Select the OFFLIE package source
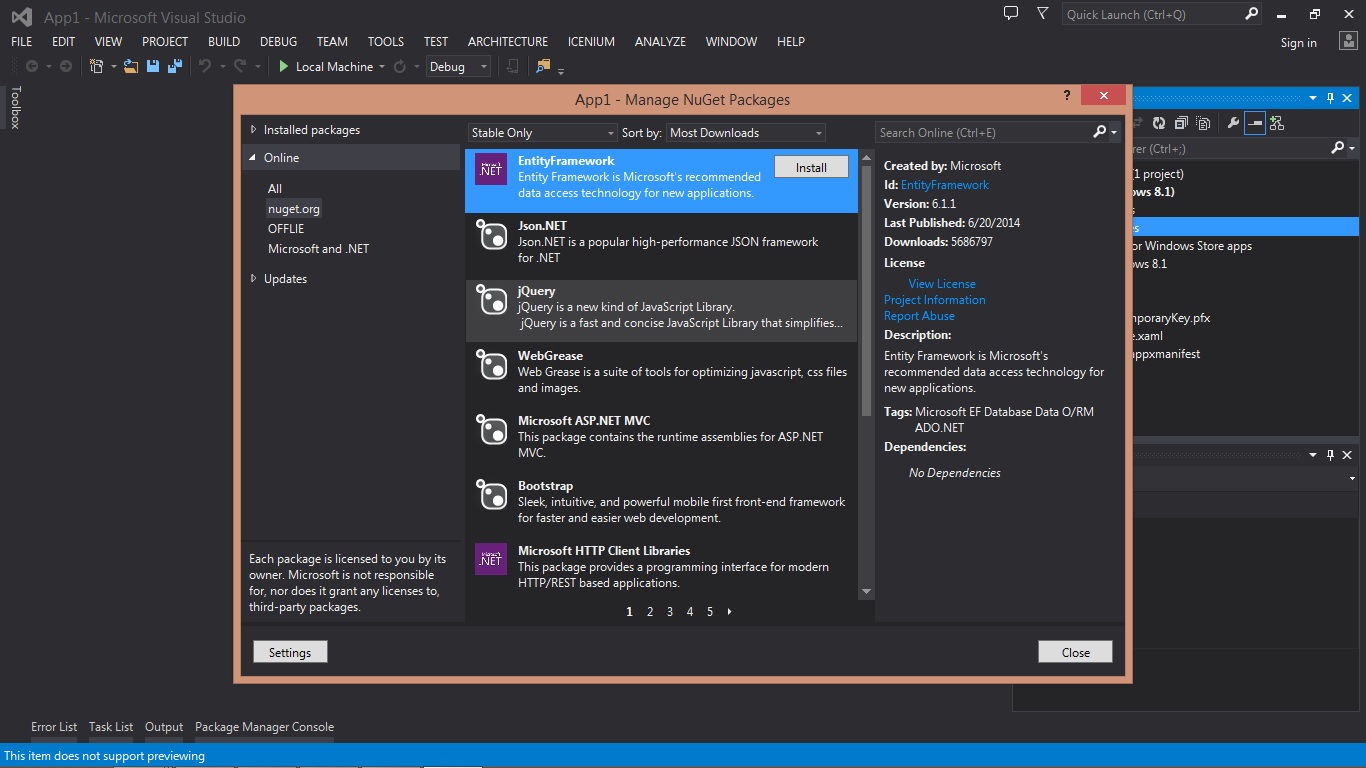 [x=286, y=228]
